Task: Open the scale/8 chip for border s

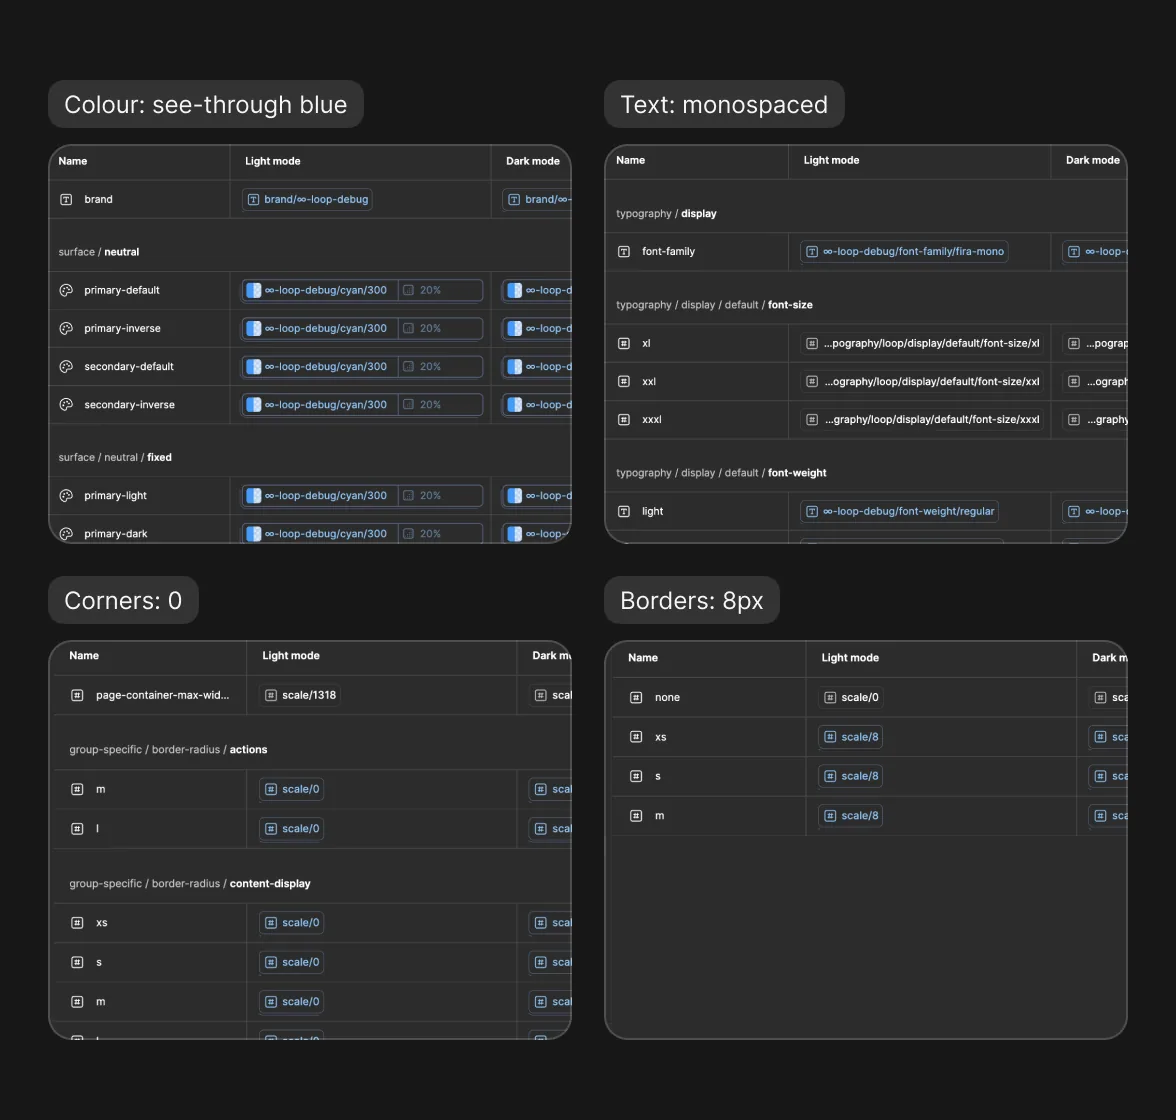Action: [850, 776]
